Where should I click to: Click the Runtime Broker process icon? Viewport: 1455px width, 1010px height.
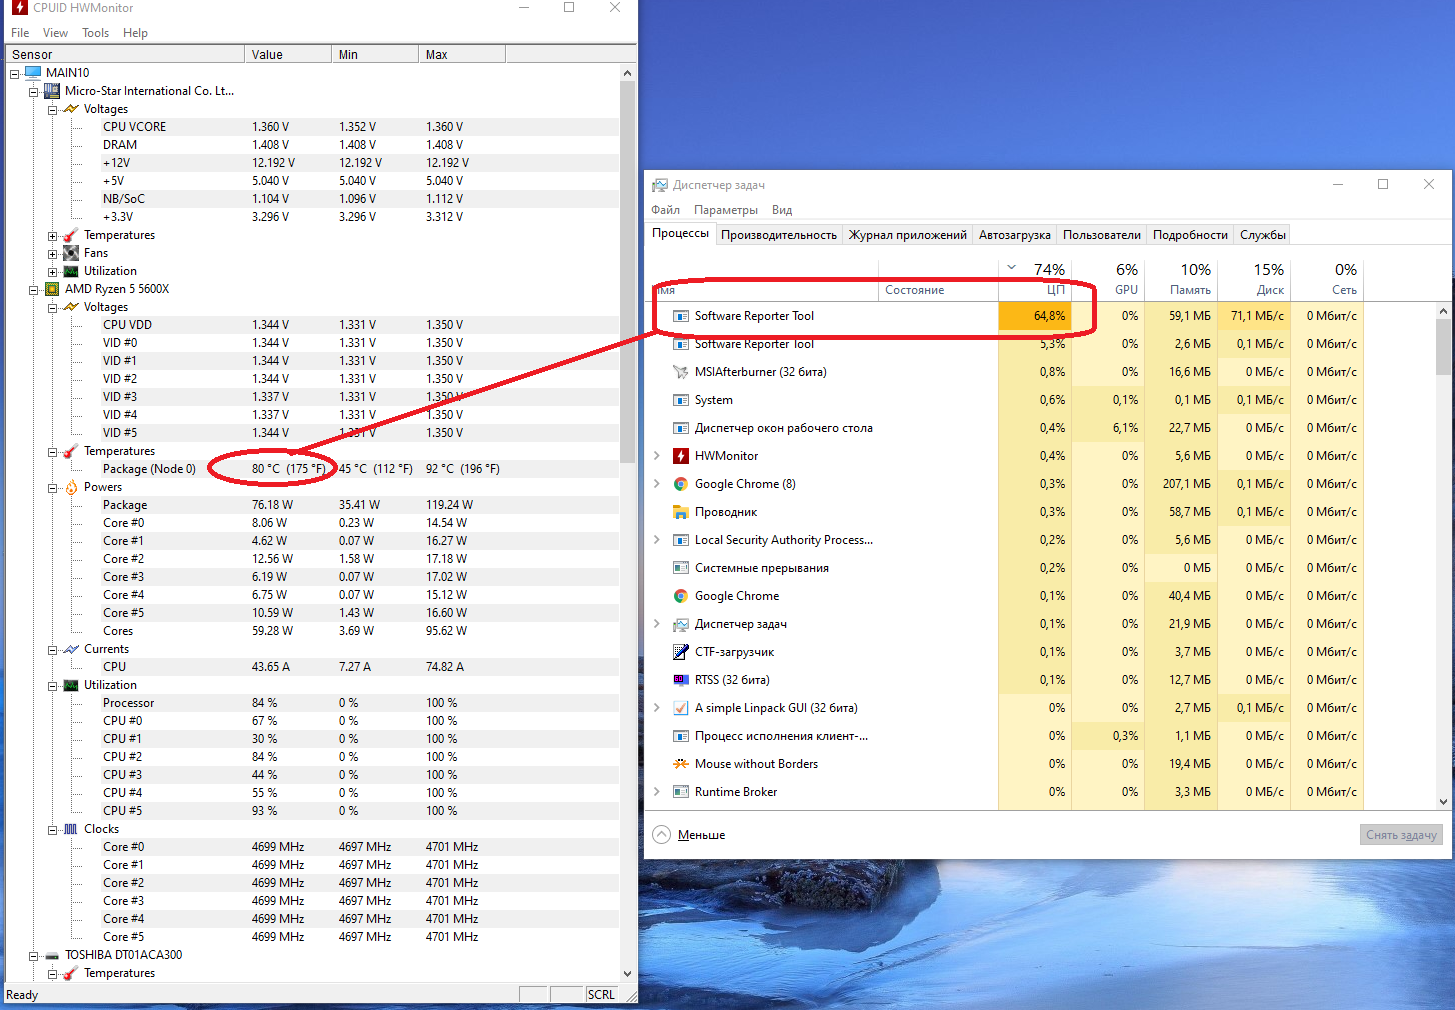681,792
